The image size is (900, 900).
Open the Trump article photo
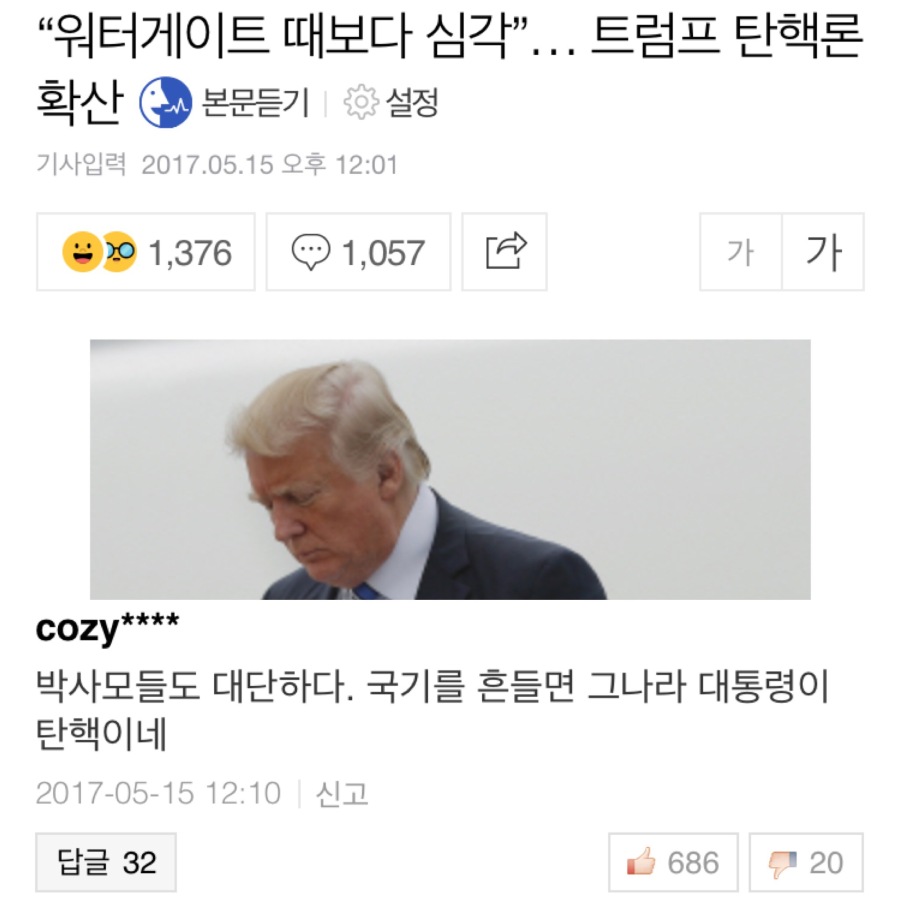(451, 470)
